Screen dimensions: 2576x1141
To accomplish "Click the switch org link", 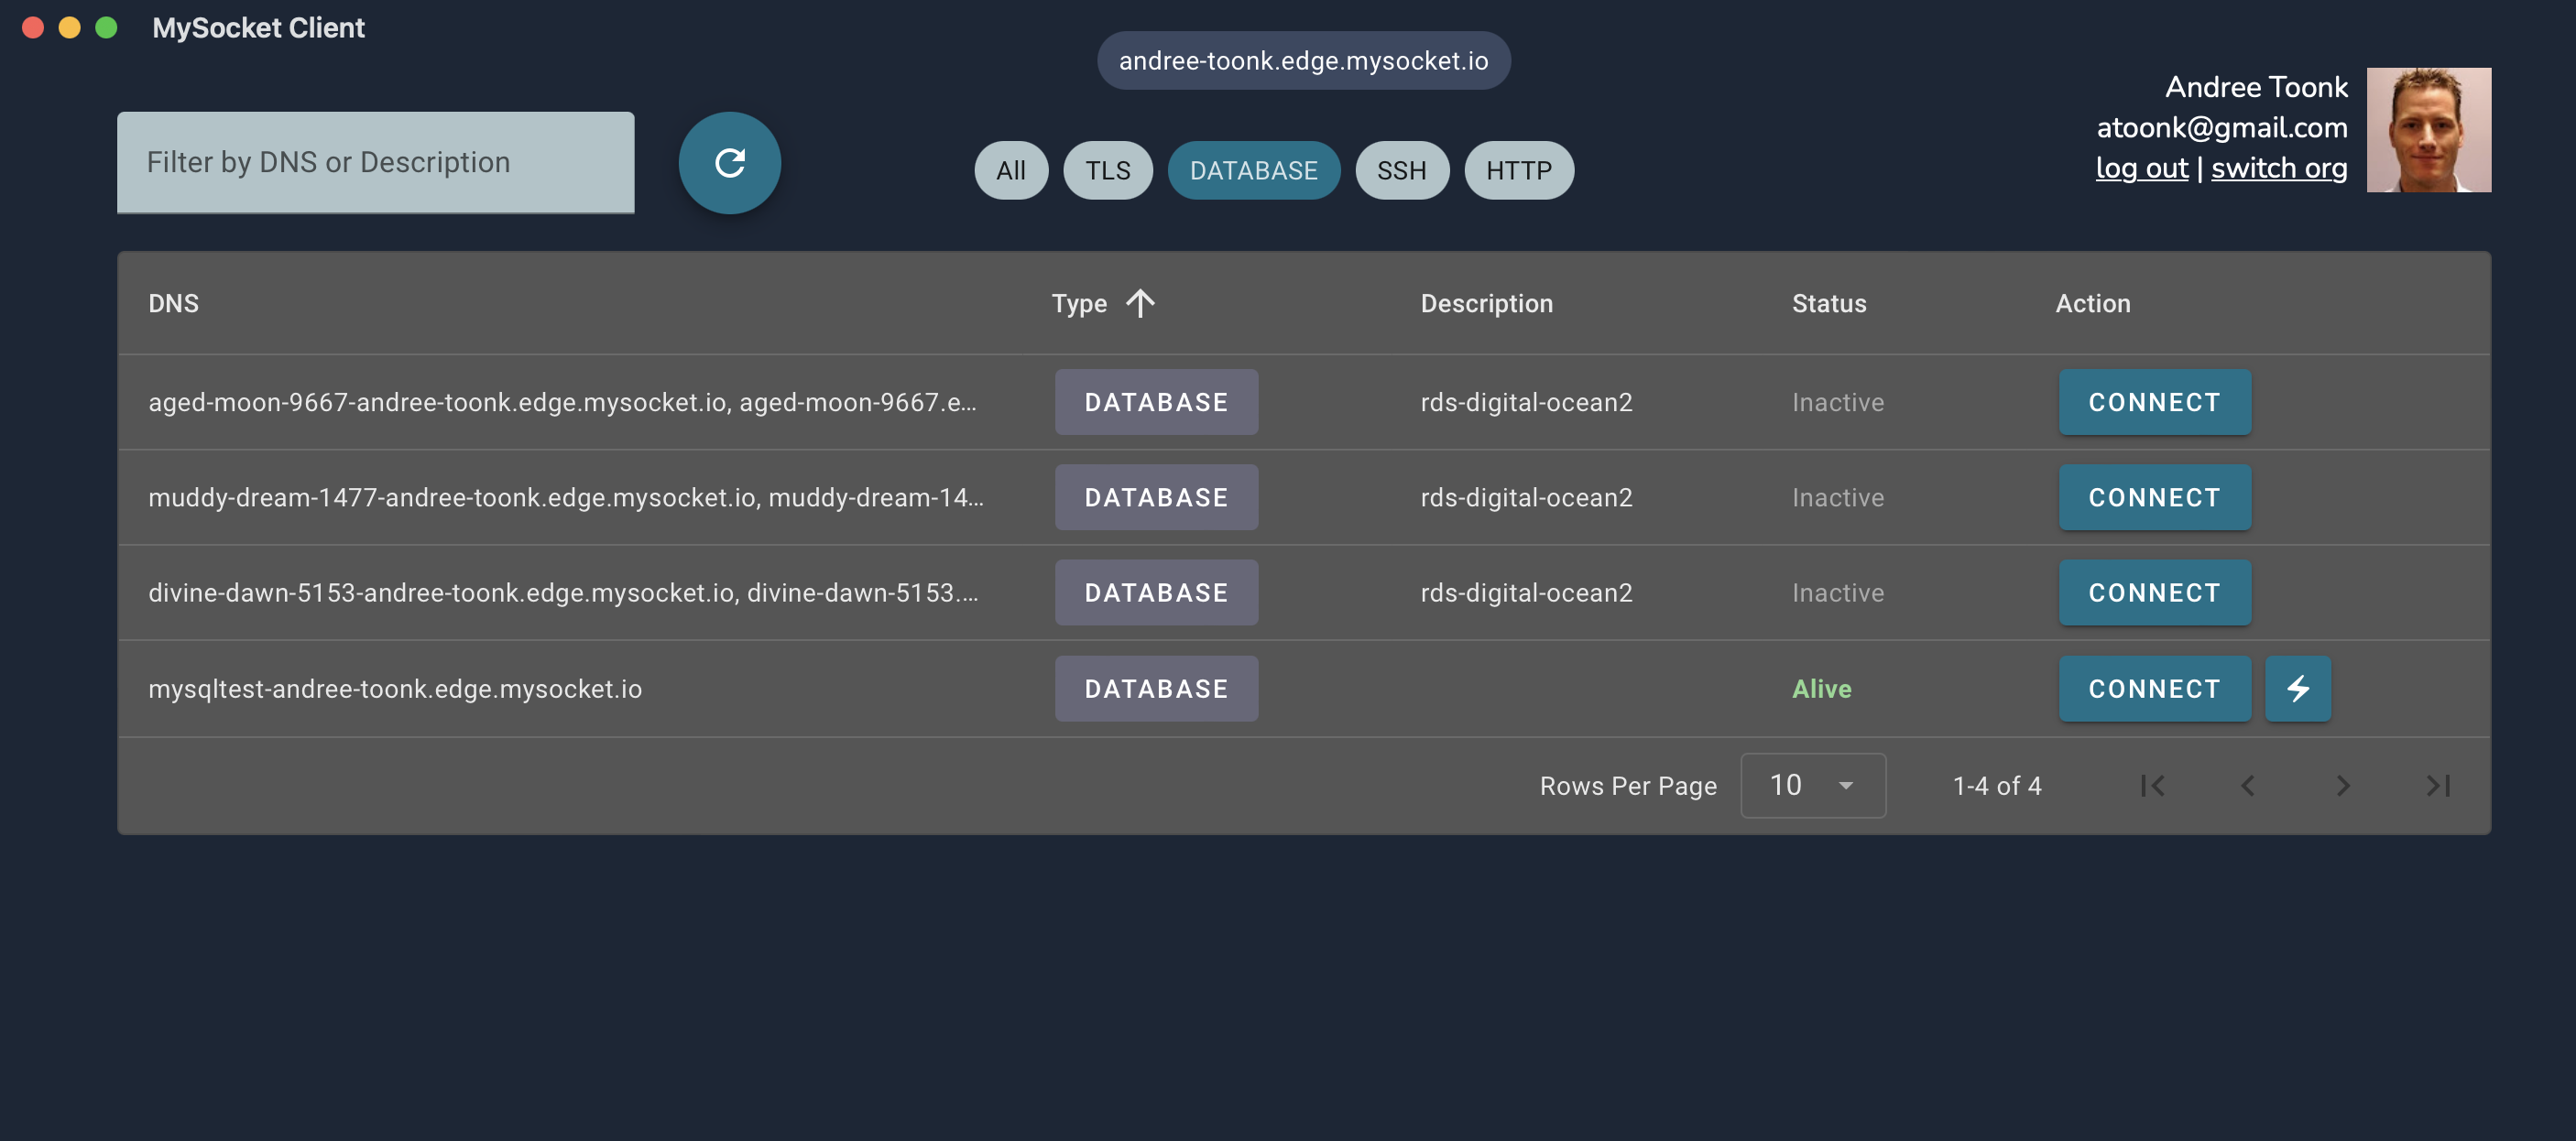I will (x=2277, y=168).
